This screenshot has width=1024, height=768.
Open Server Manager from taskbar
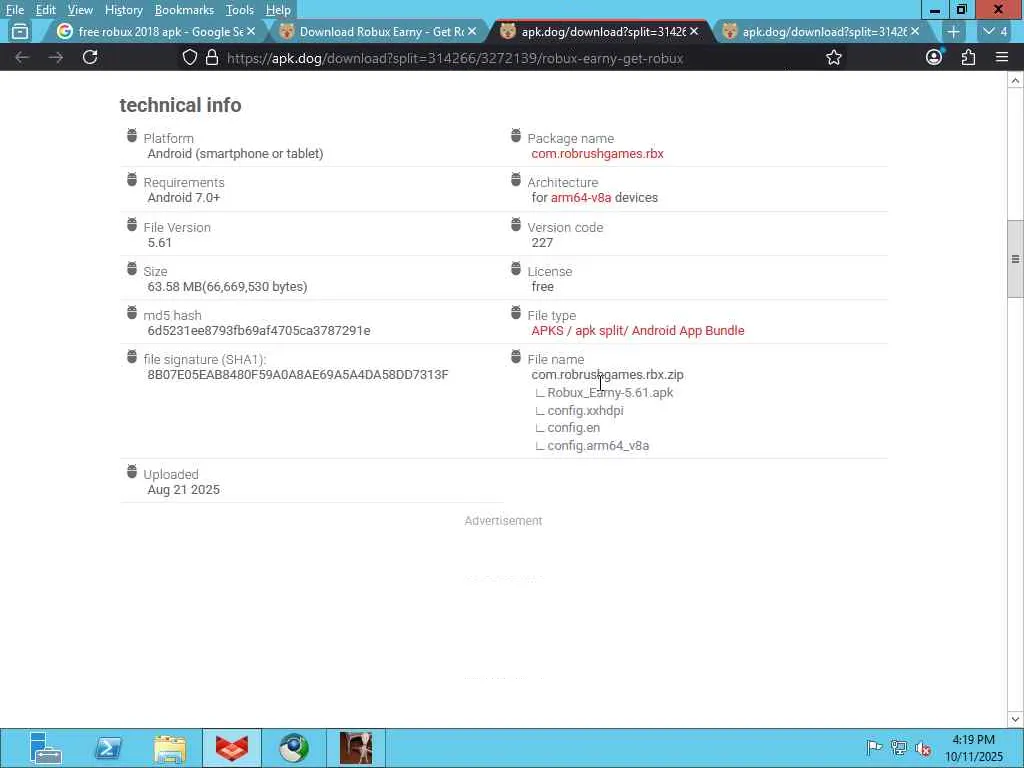tap(45, 748)
